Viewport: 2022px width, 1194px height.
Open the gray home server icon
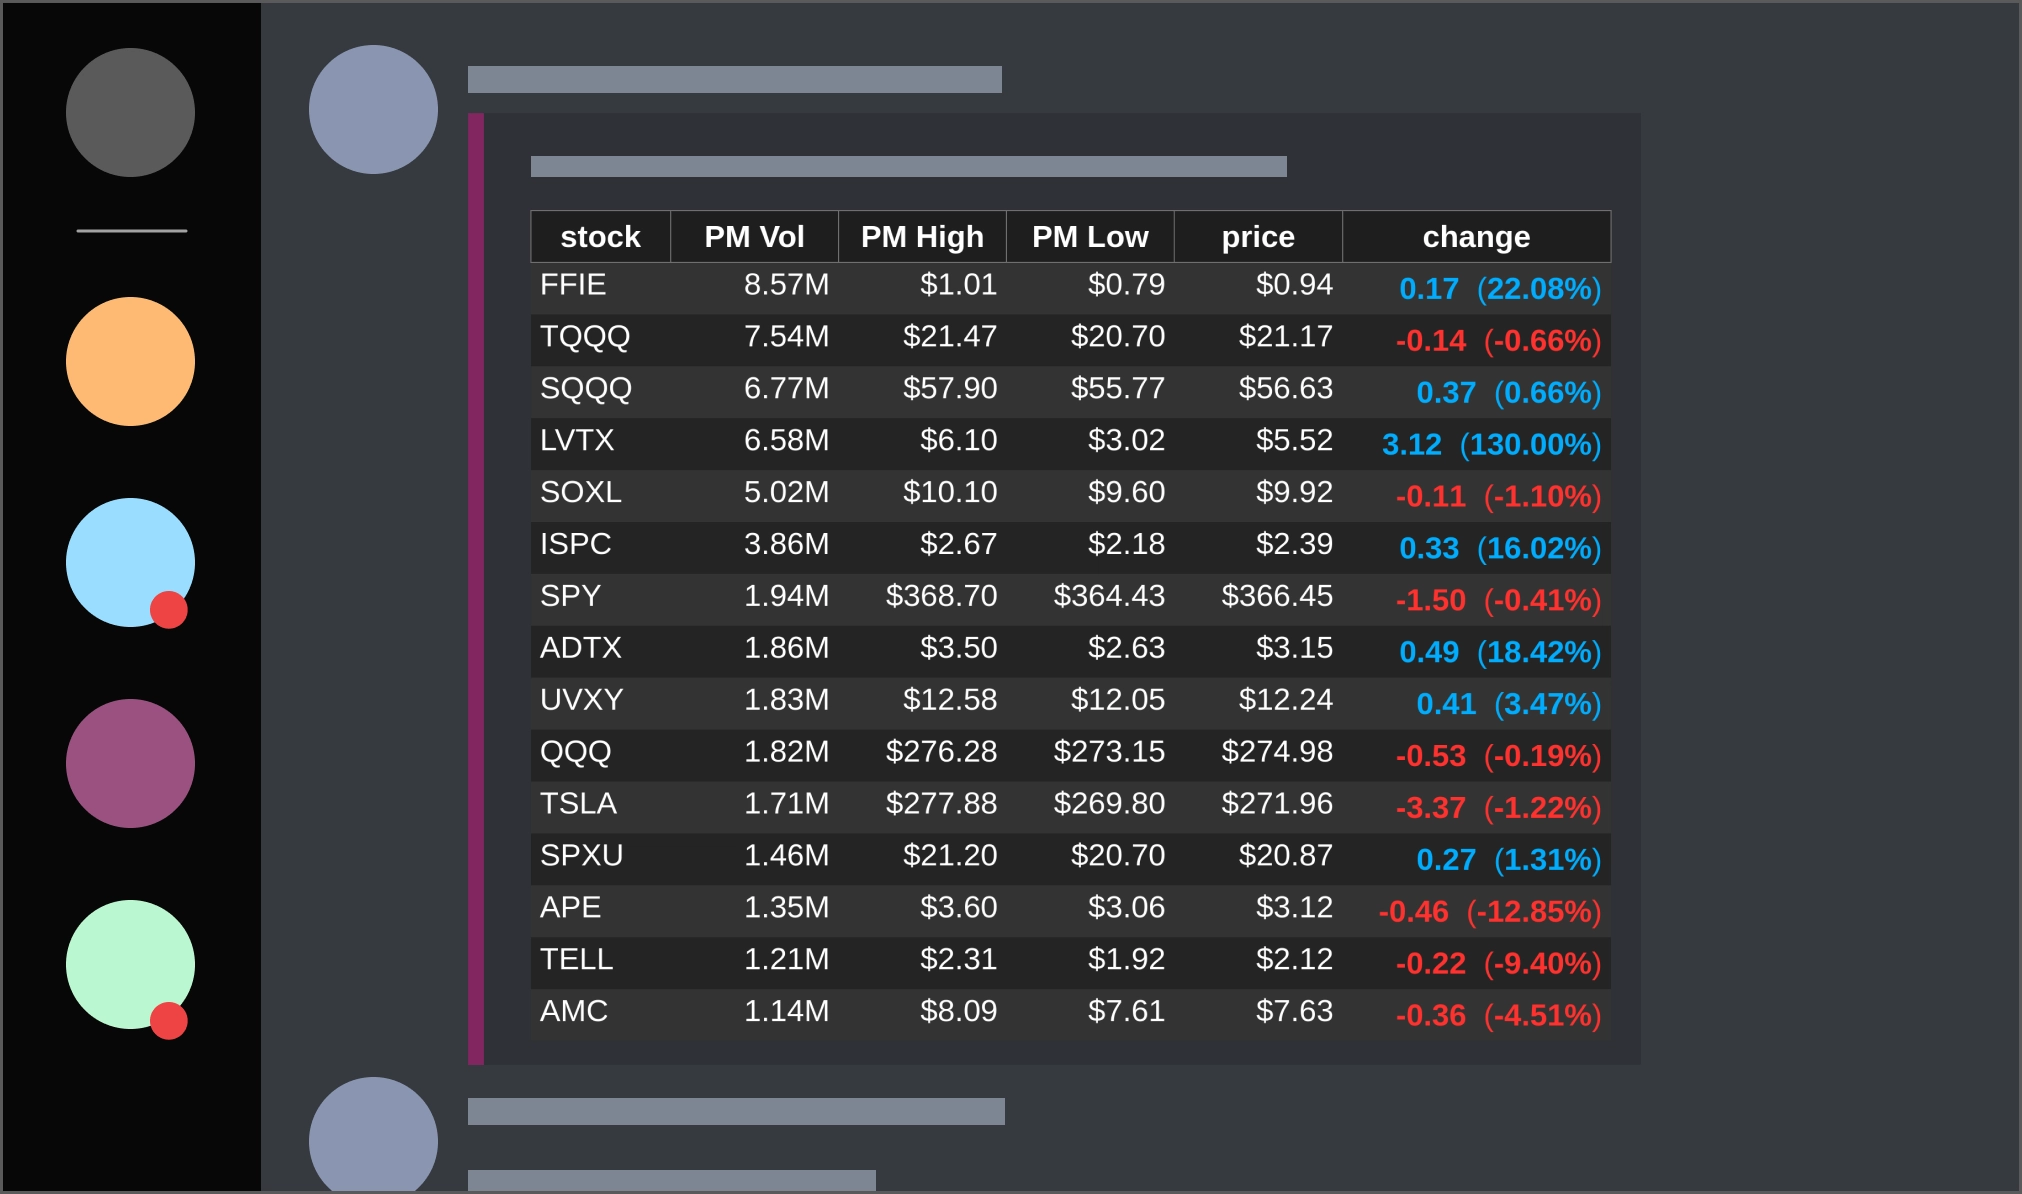tap(130, 112)
